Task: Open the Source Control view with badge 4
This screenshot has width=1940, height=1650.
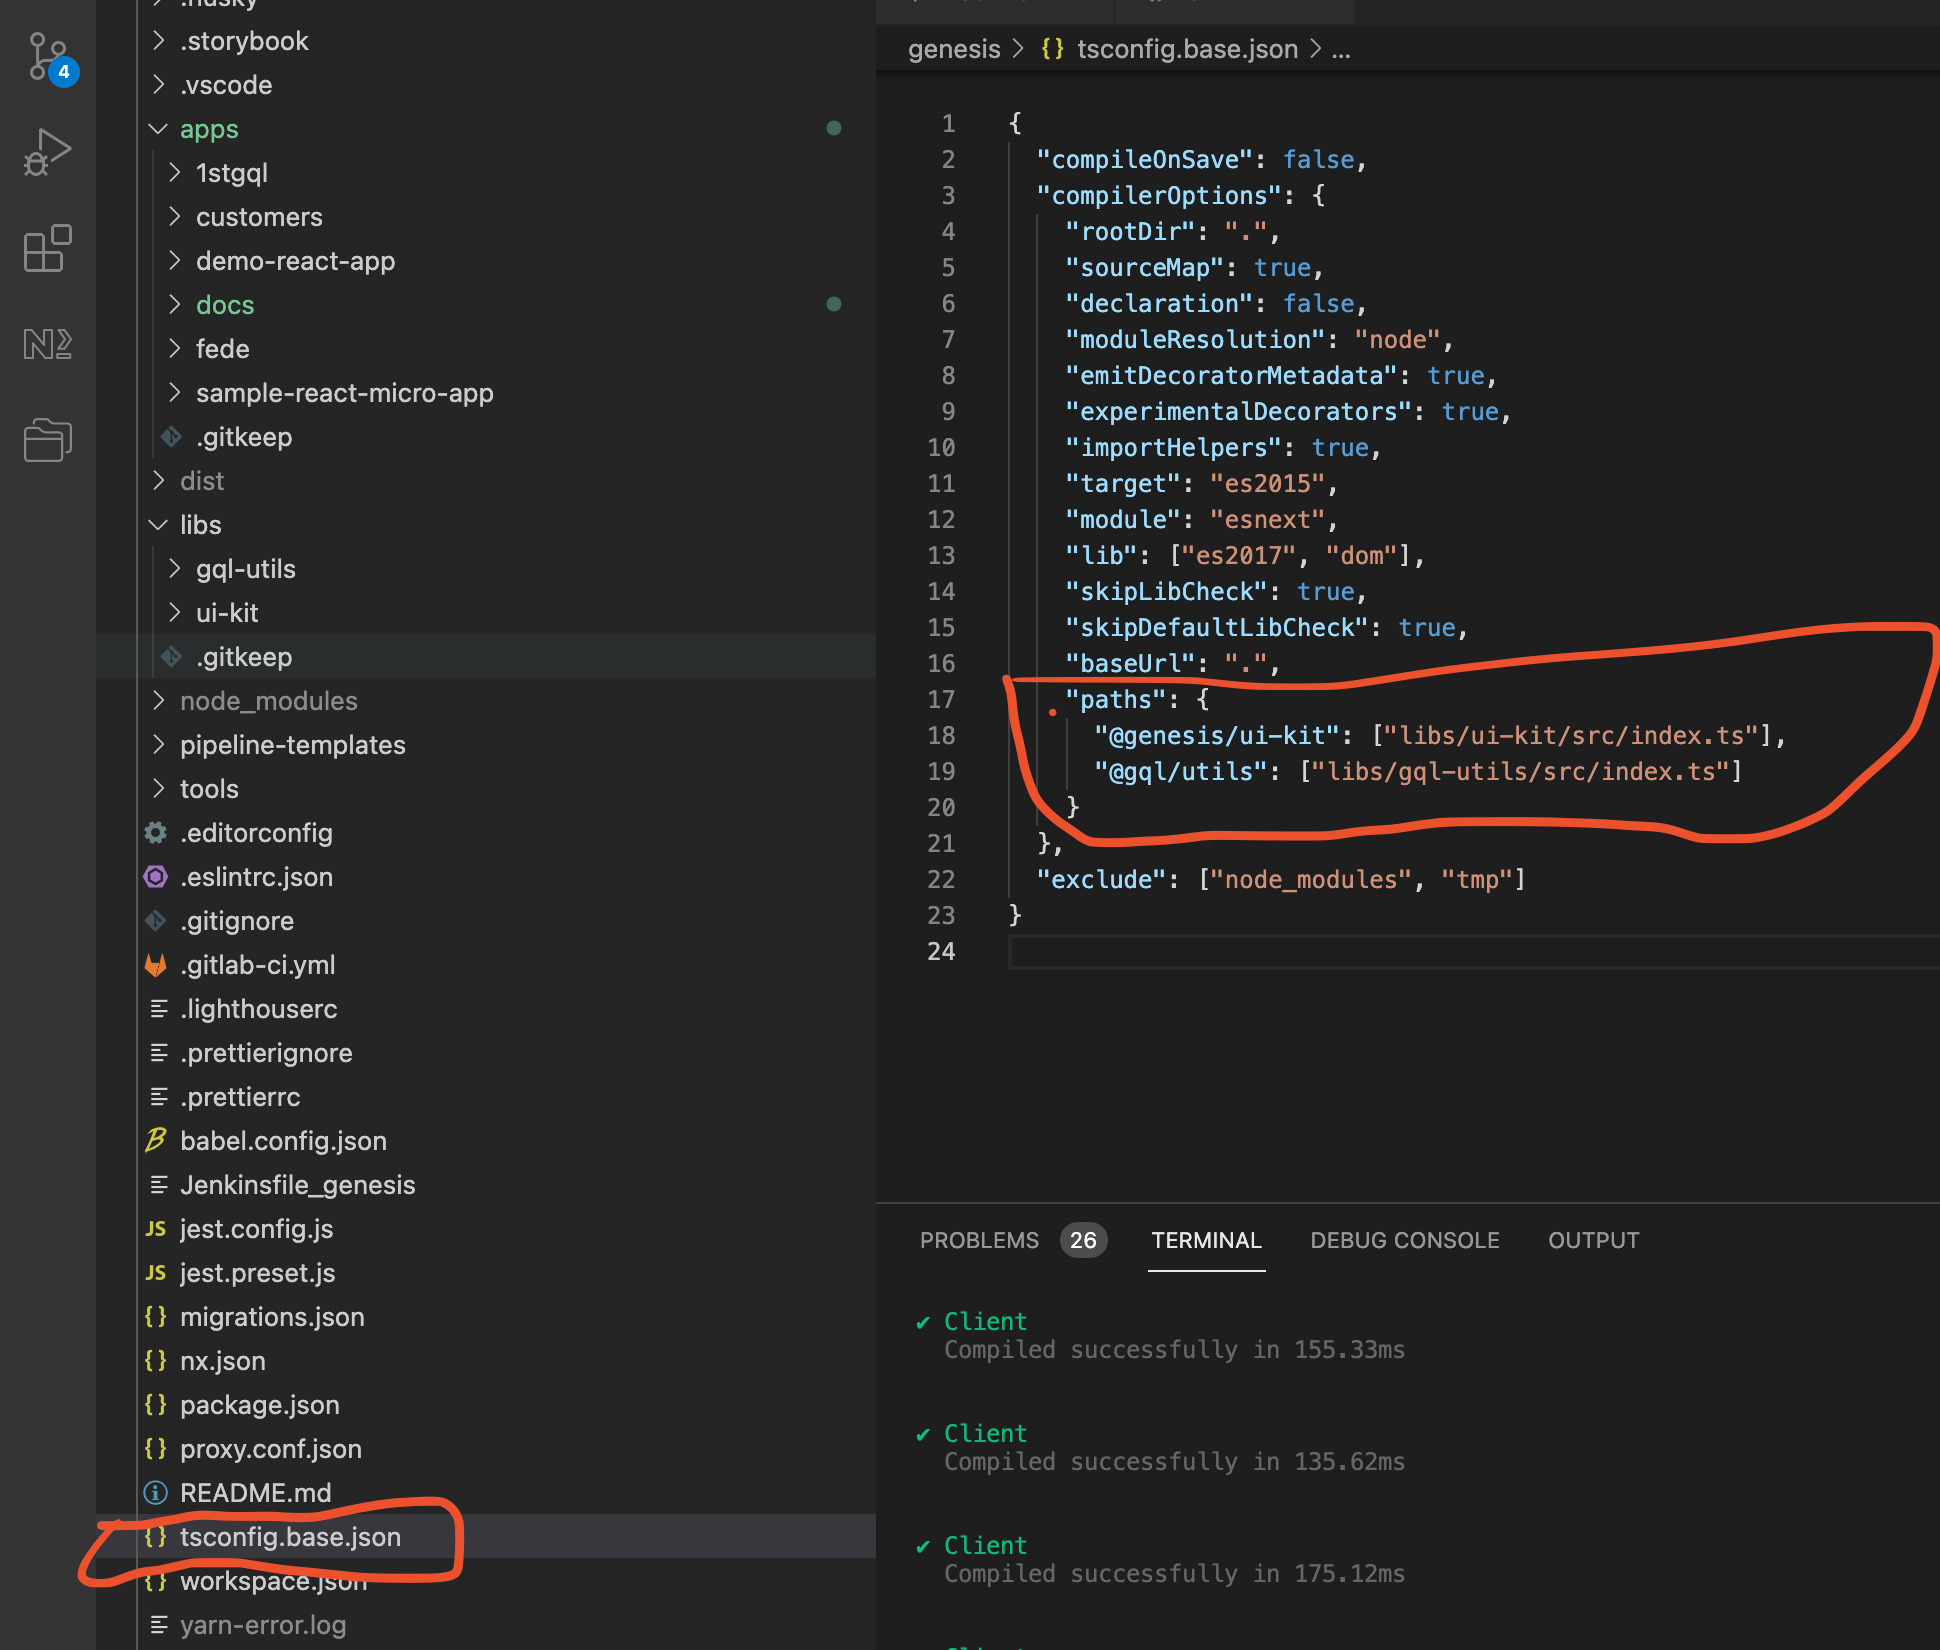Action: click(x=49, y=57)
